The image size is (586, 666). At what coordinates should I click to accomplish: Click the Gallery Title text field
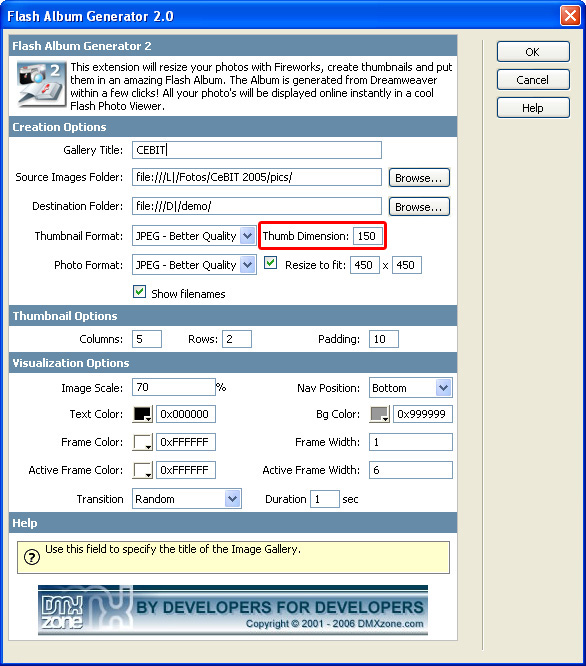click(256, 150)
